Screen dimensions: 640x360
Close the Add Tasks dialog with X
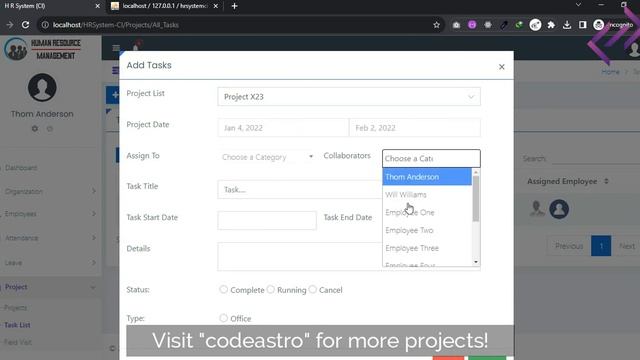pos(502,67)
